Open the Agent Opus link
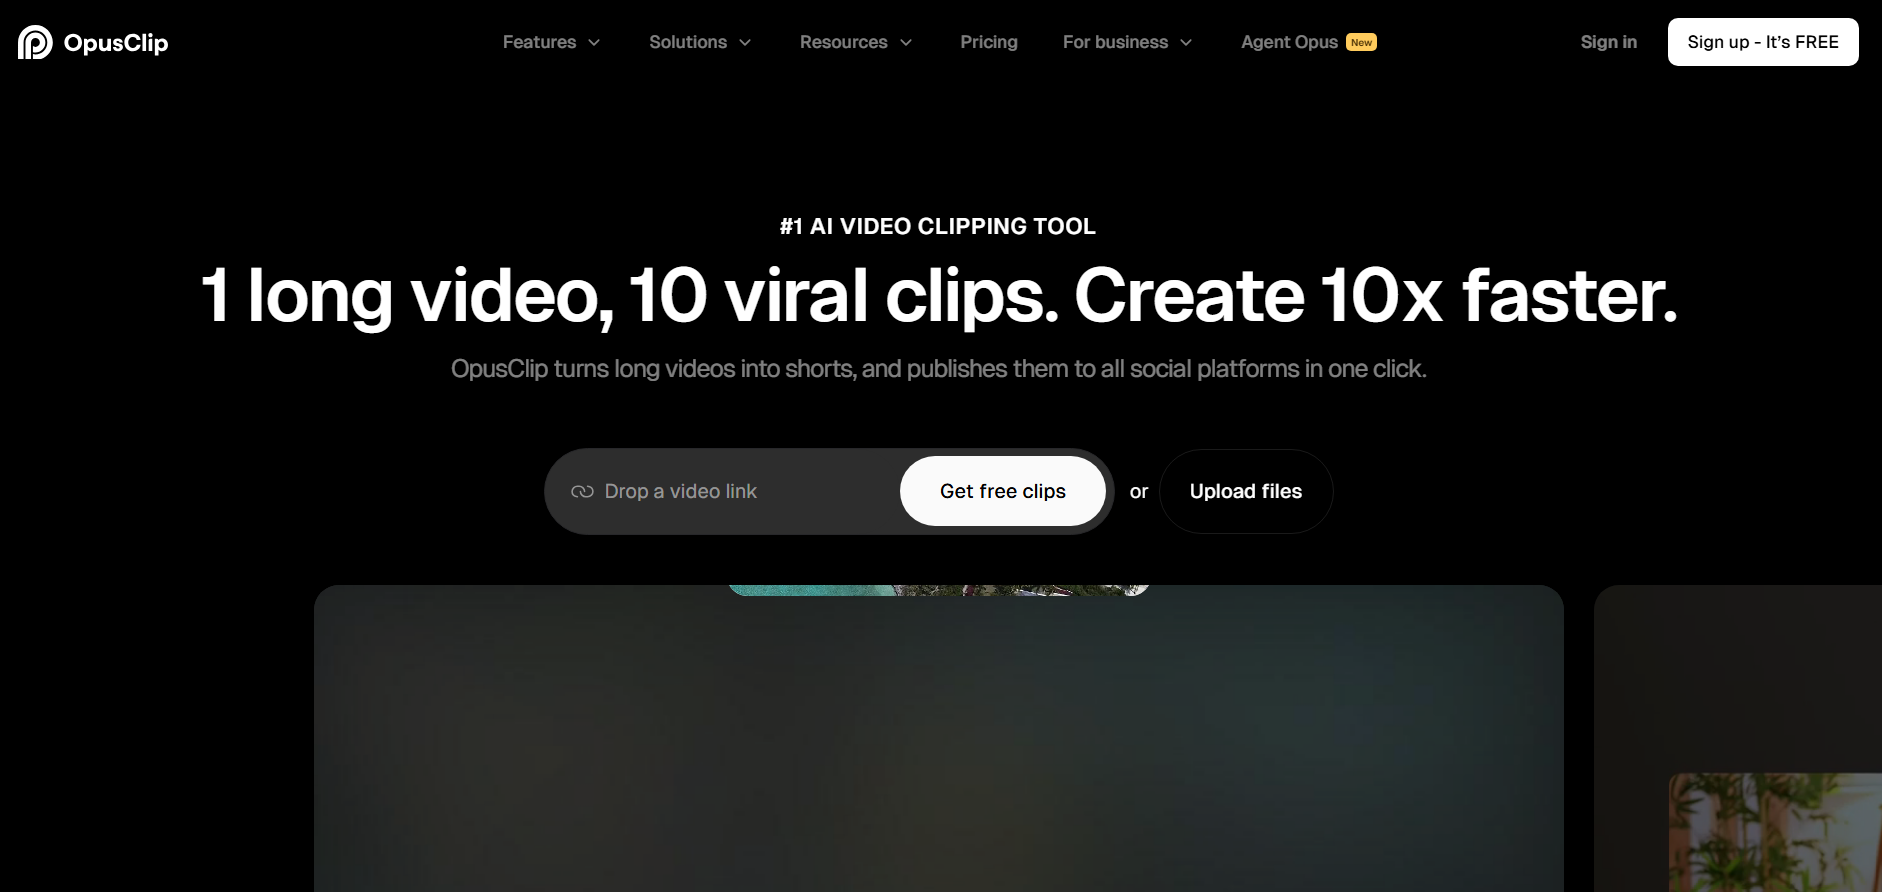Viewport: 1882px width, 892px height. tap(1289, 42)
